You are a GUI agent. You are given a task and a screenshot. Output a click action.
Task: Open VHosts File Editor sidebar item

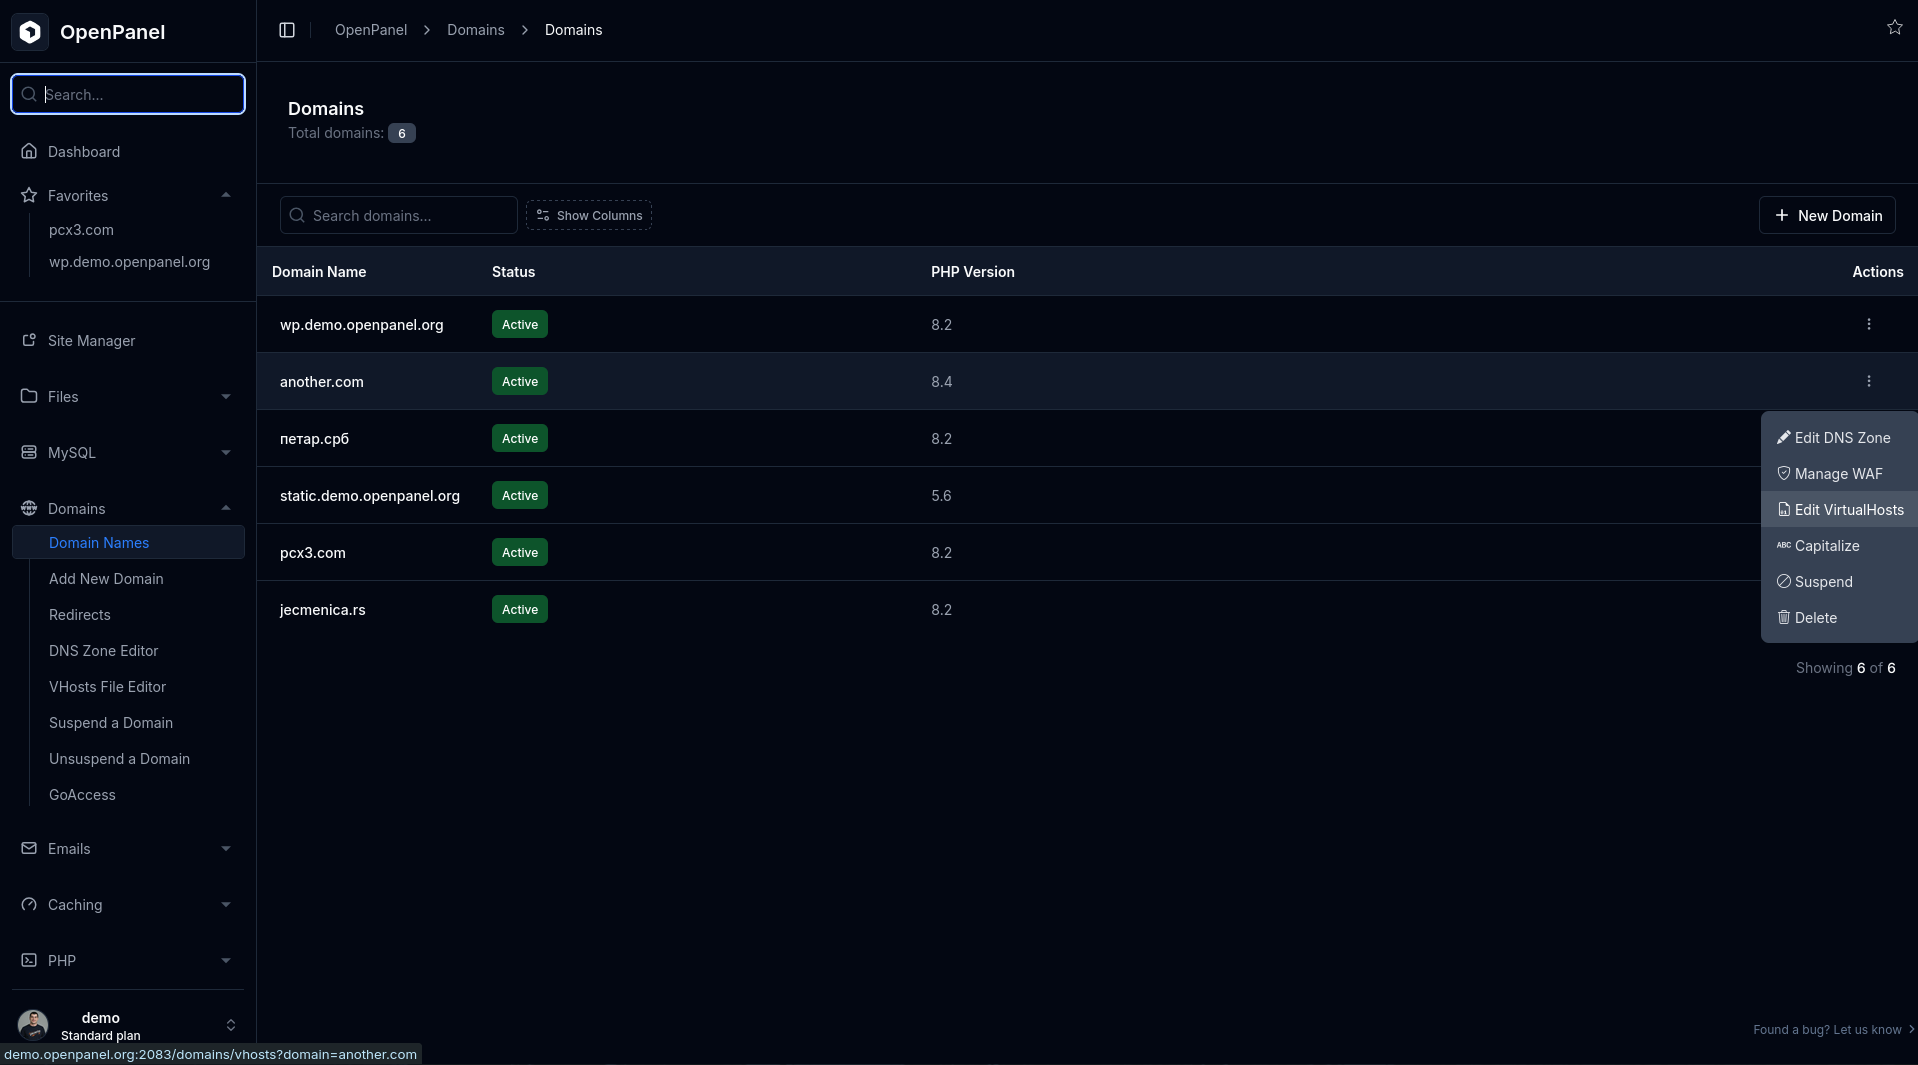107,687
